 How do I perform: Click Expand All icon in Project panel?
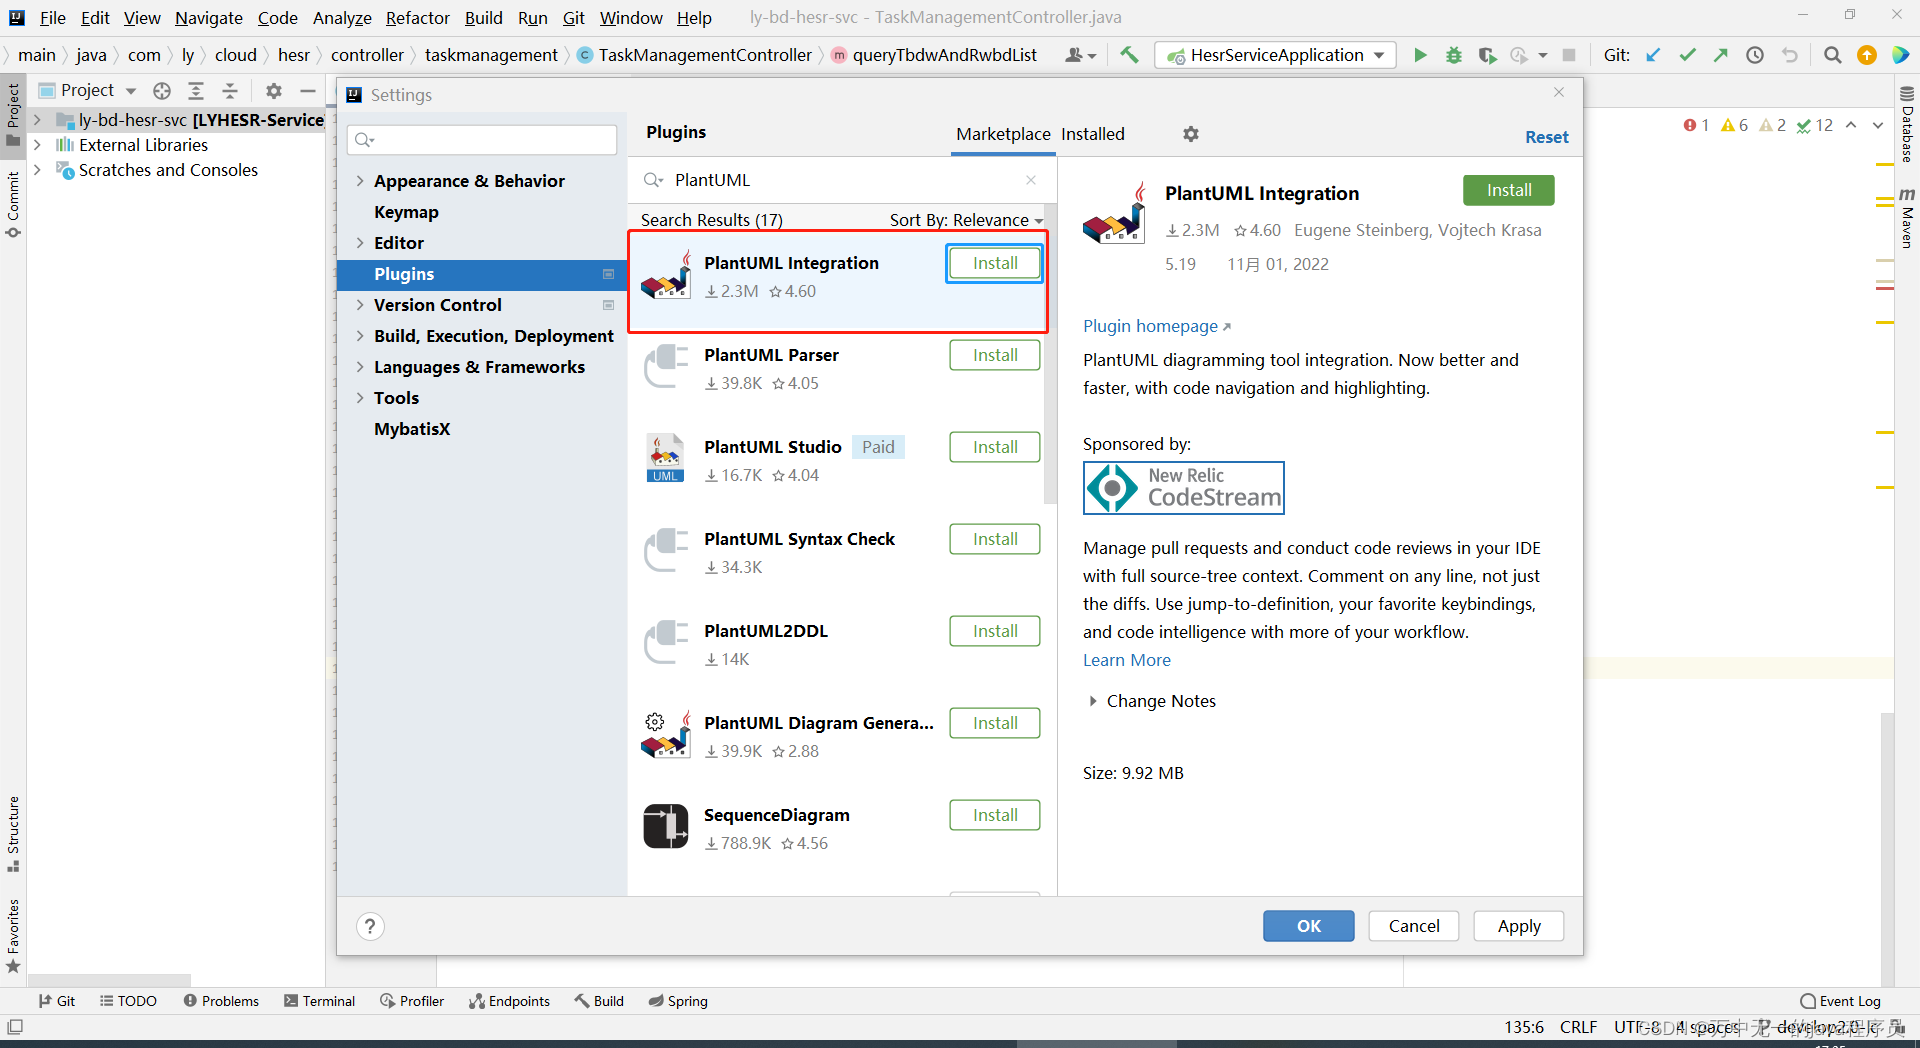point(196,91)
